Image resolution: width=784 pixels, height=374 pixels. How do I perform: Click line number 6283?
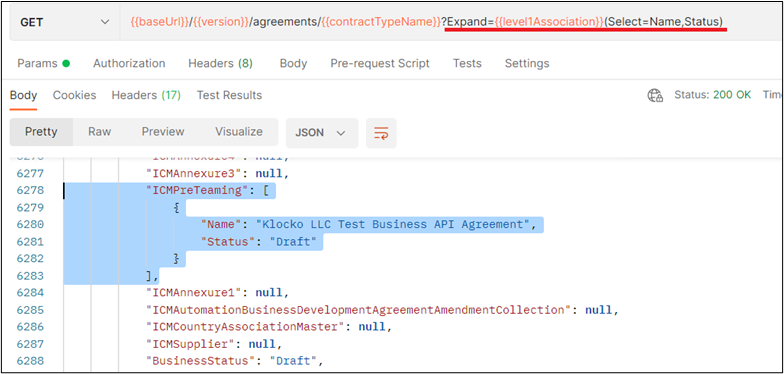click(x=30, y=276)
